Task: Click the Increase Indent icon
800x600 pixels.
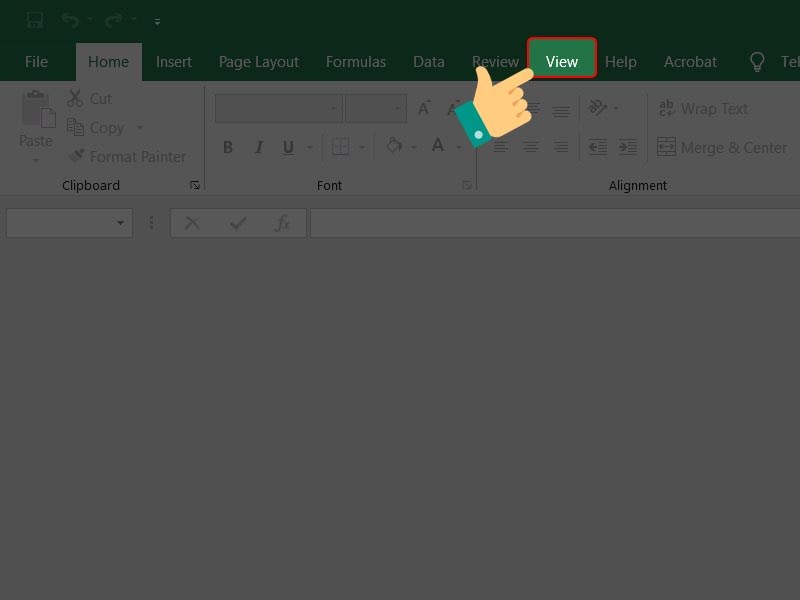Action: 628,147
